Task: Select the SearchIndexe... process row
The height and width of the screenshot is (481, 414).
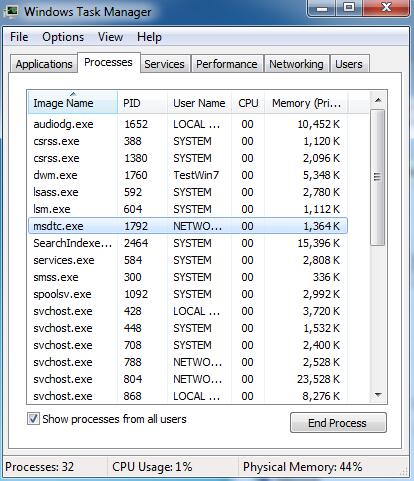Action: click(188, 243)
